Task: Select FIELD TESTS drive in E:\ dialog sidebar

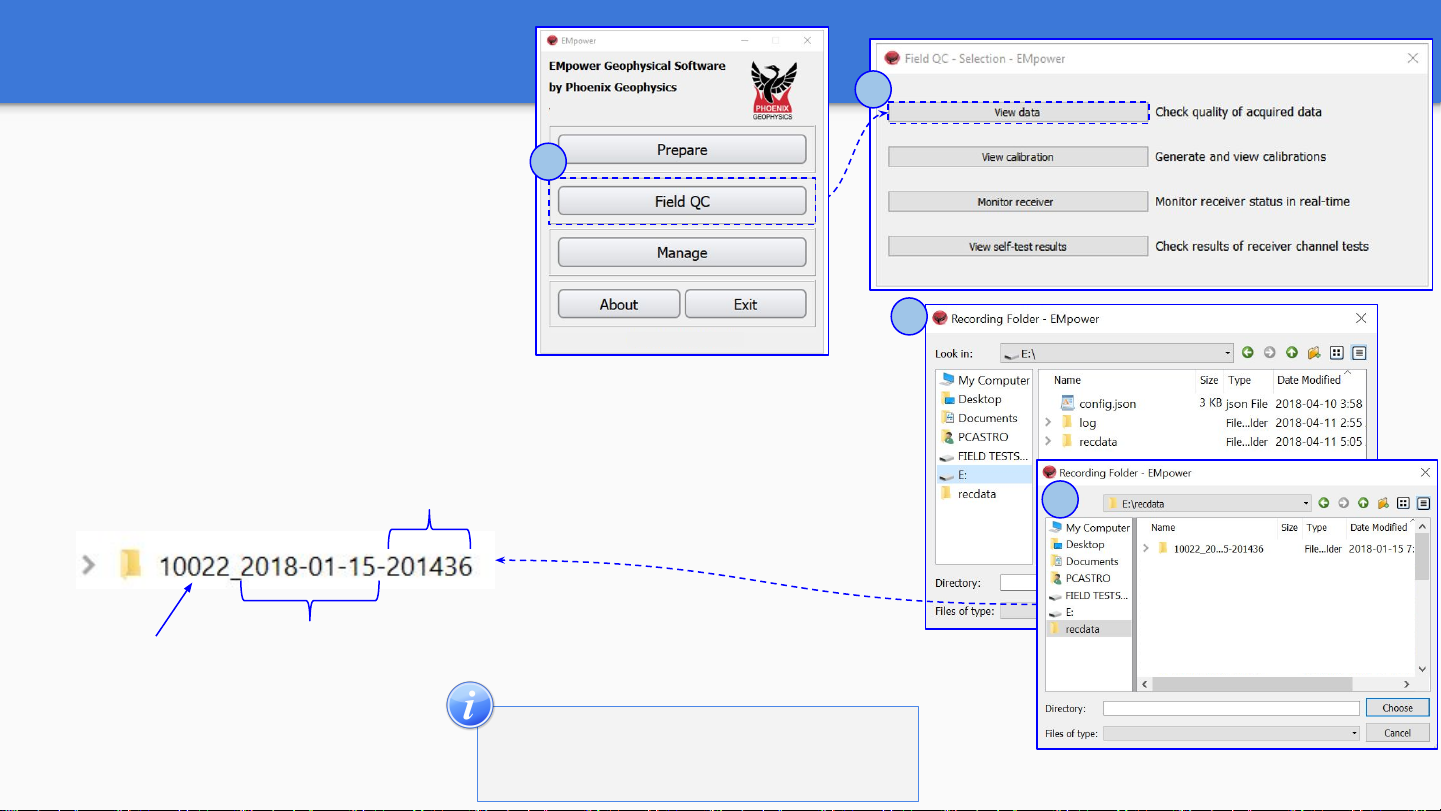Action: pos(985,456)
